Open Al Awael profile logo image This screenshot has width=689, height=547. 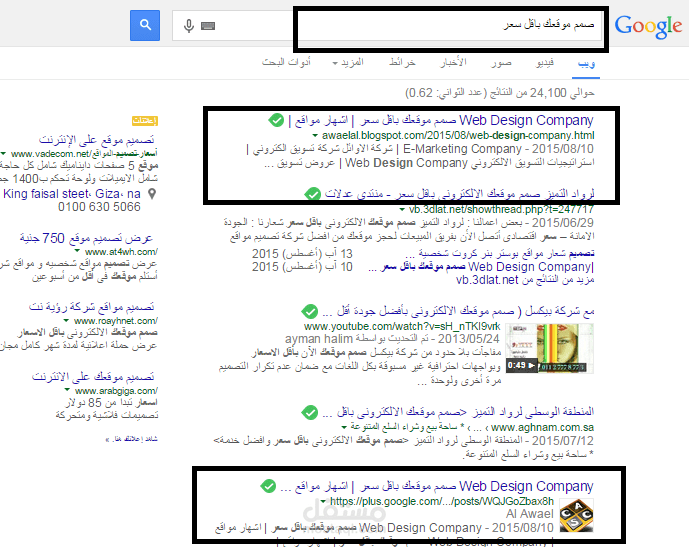(577, 515)
